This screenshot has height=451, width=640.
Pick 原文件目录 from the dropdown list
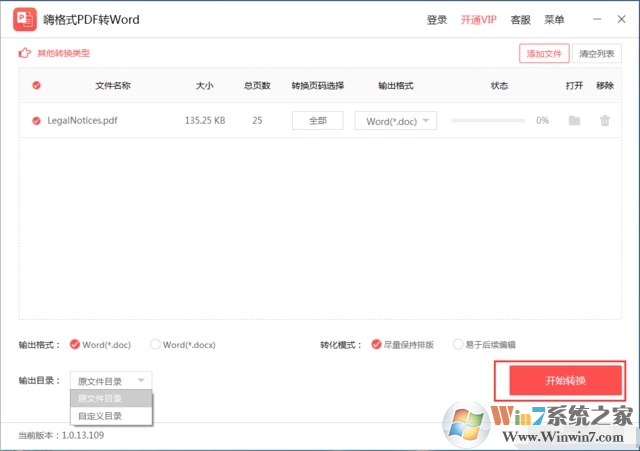(111, 398)
